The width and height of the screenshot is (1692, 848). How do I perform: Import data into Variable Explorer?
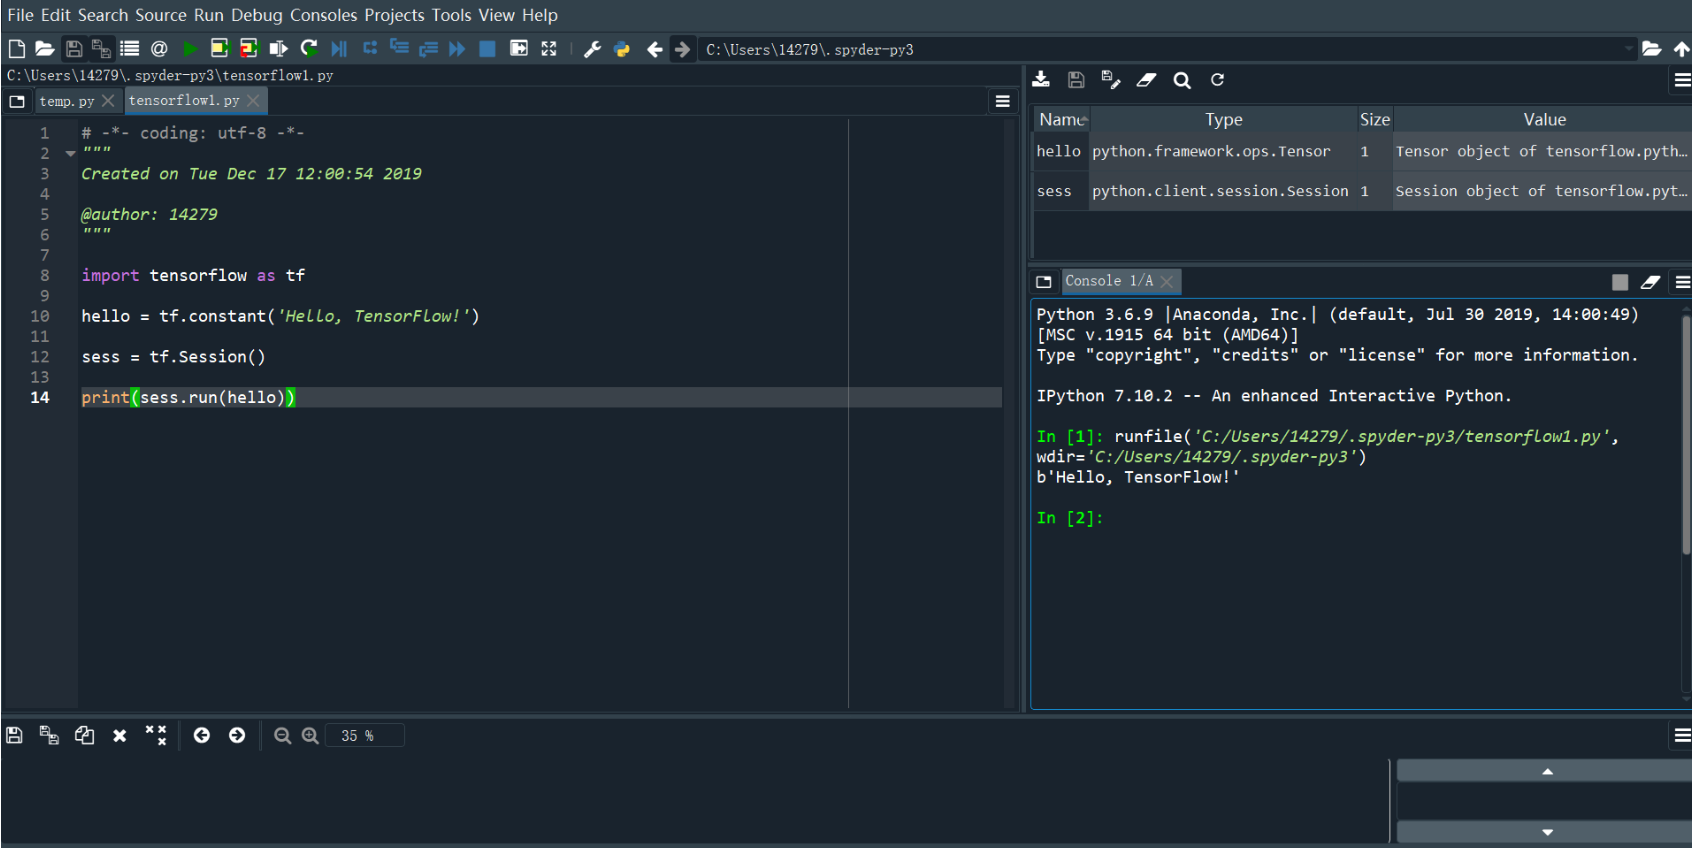1041,80
